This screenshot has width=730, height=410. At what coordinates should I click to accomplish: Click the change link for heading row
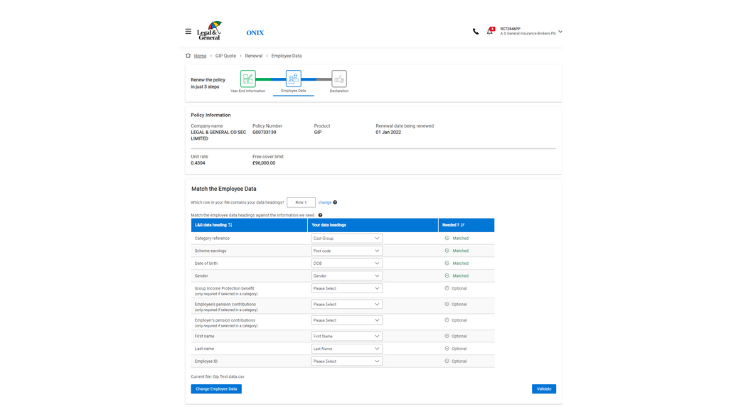tap(324, 202)
